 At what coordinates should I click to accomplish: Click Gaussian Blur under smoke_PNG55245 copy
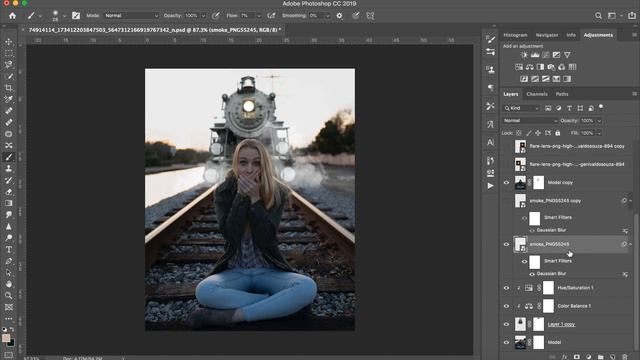[551, 230]
